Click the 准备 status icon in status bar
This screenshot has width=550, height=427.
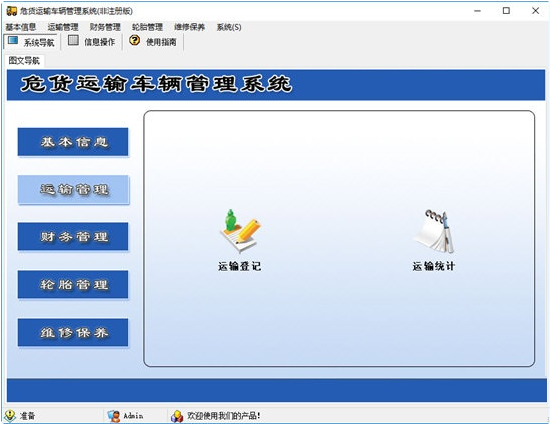pos(10,416)
